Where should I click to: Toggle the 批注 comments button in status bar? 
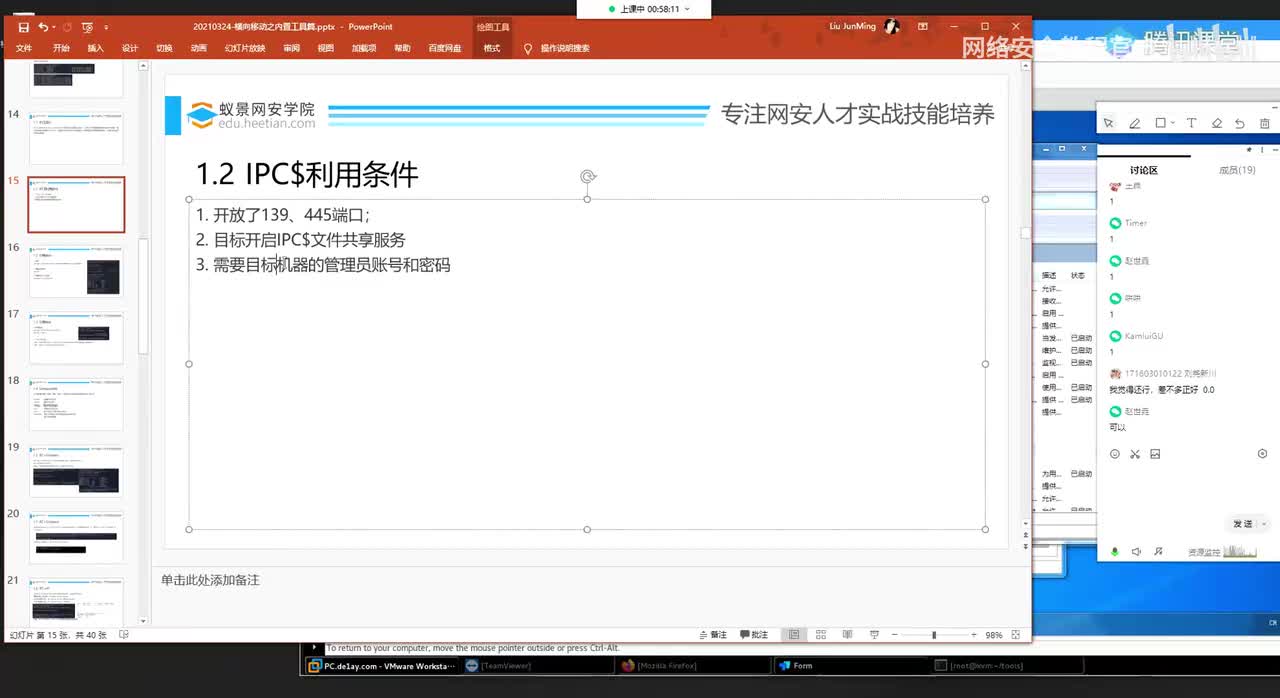coord(755,635)
